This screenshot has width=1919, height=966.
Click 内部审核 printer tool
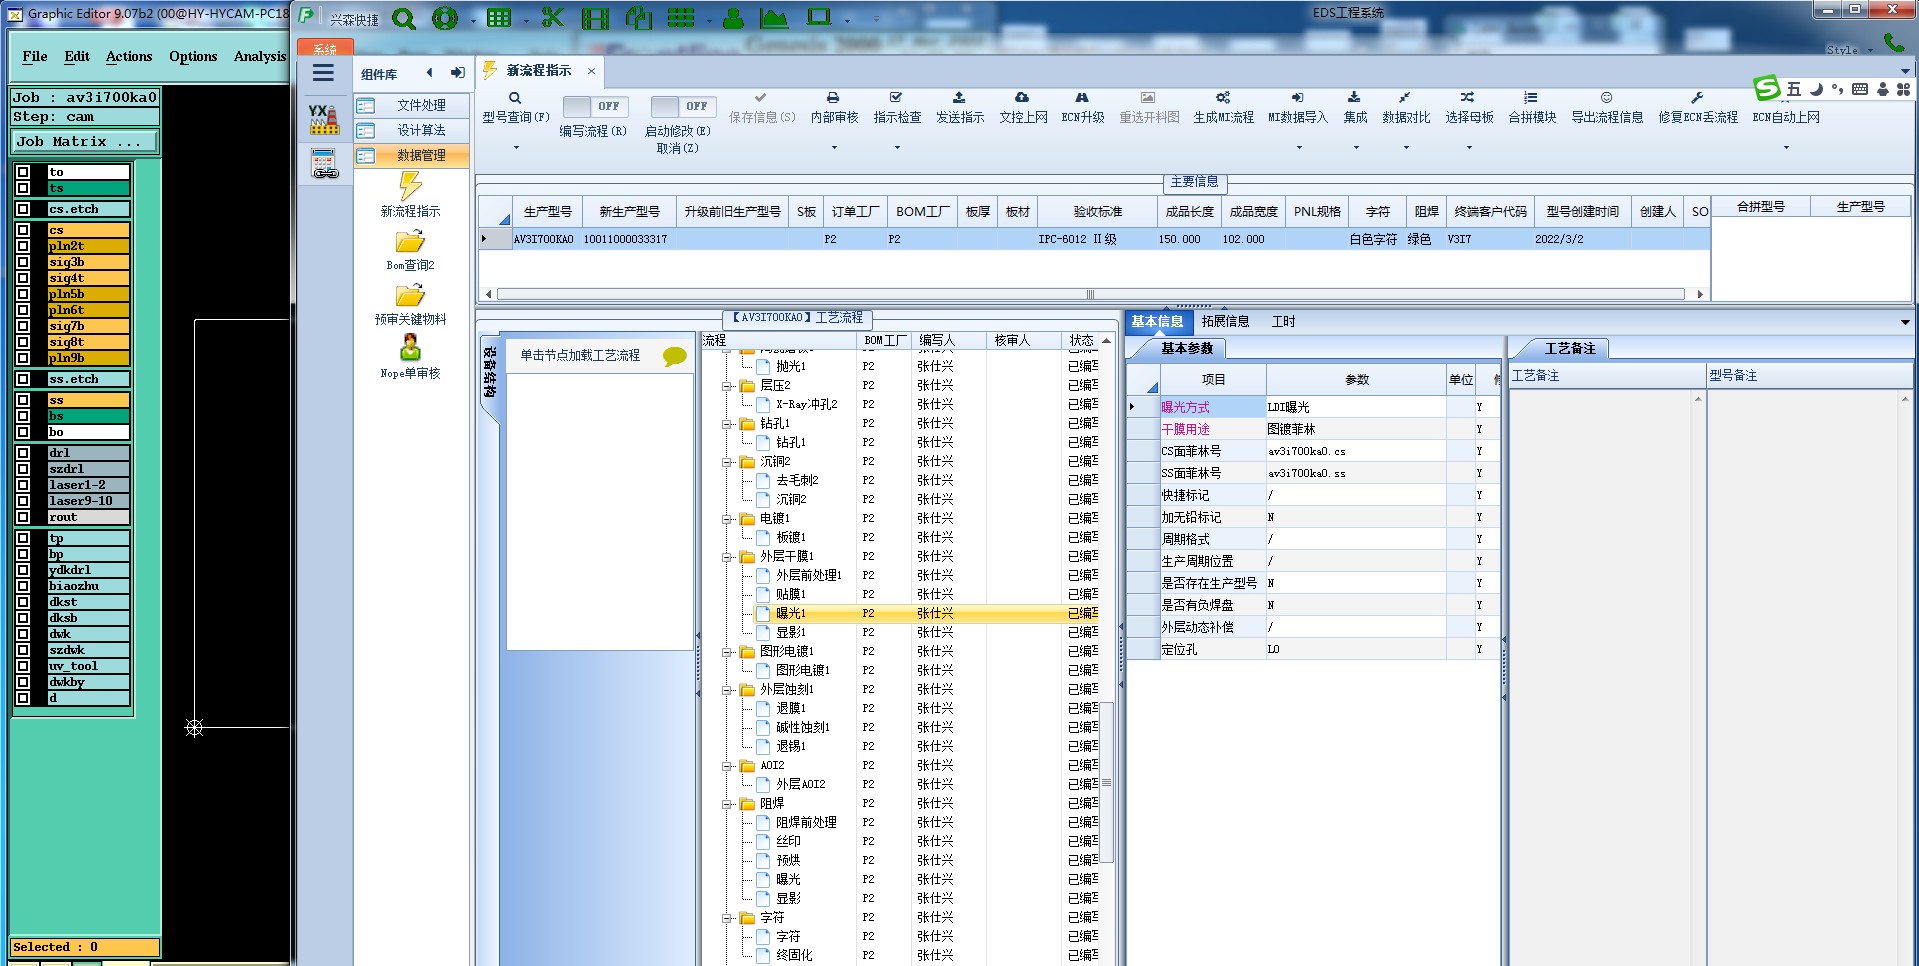pyautogui.click(x=834, y=108)
